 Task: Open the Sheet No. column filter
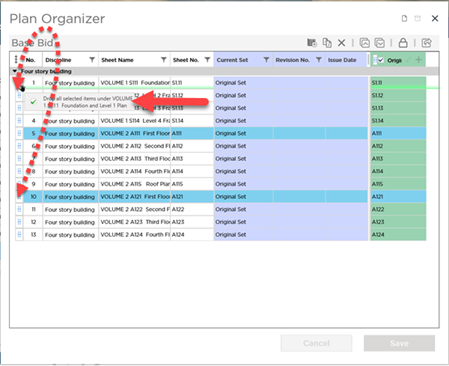point(207,60)
